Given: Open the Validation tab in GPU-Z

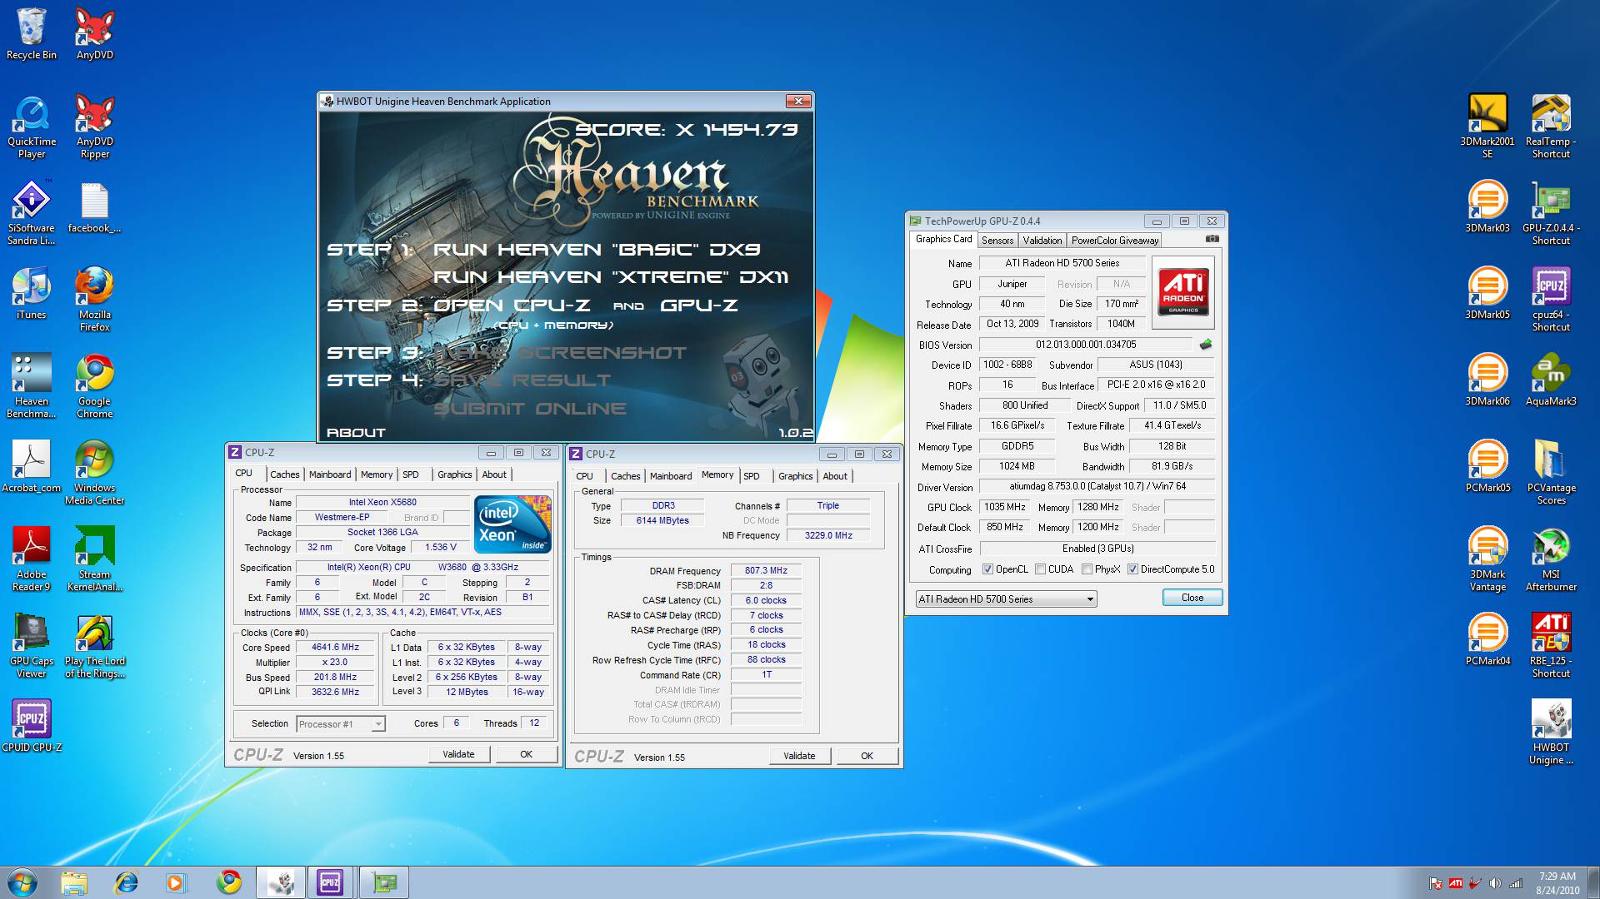Looking at the screenshot, I should coord(1042,240).
